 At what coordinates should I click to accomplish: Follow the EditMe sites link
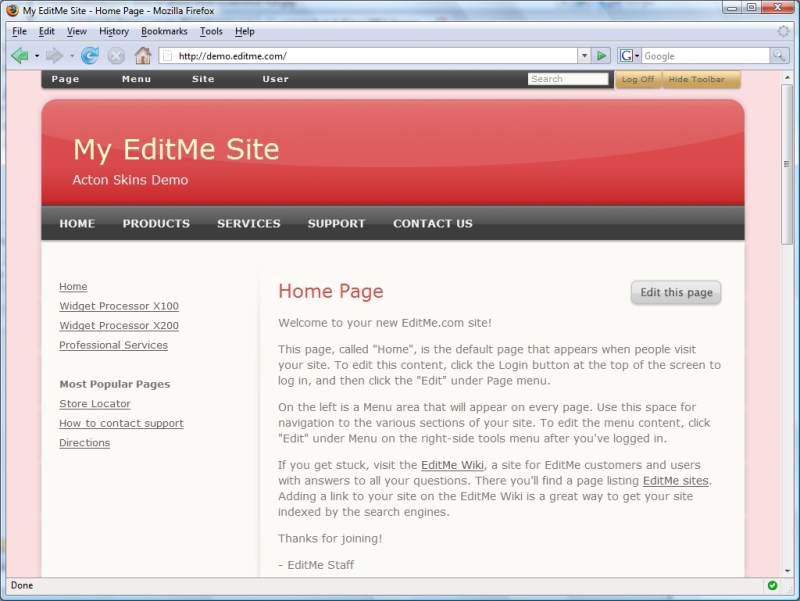[676, 481]
